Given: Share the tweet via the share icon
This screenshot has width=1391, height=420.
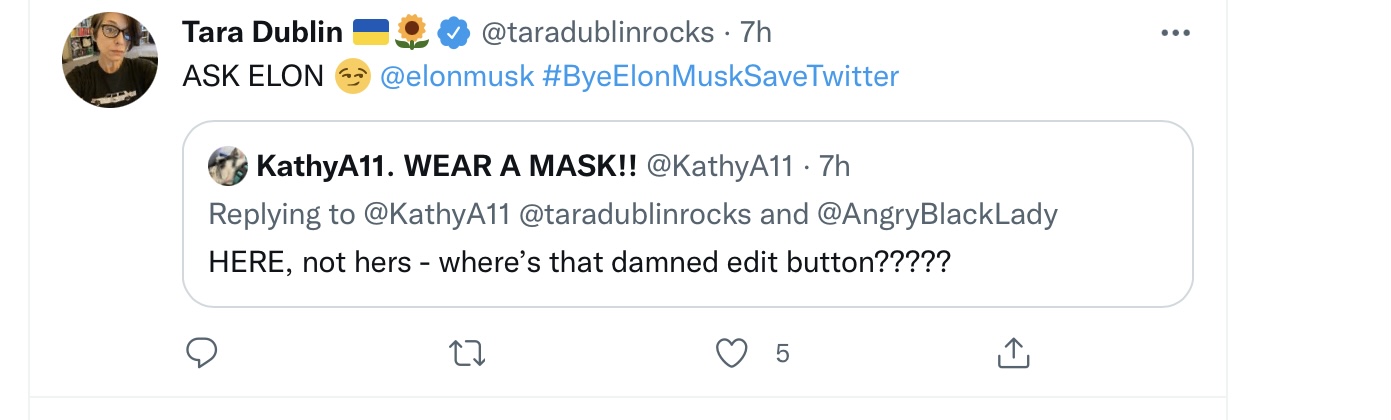Looking at the screenshot, I should 1013,352.
